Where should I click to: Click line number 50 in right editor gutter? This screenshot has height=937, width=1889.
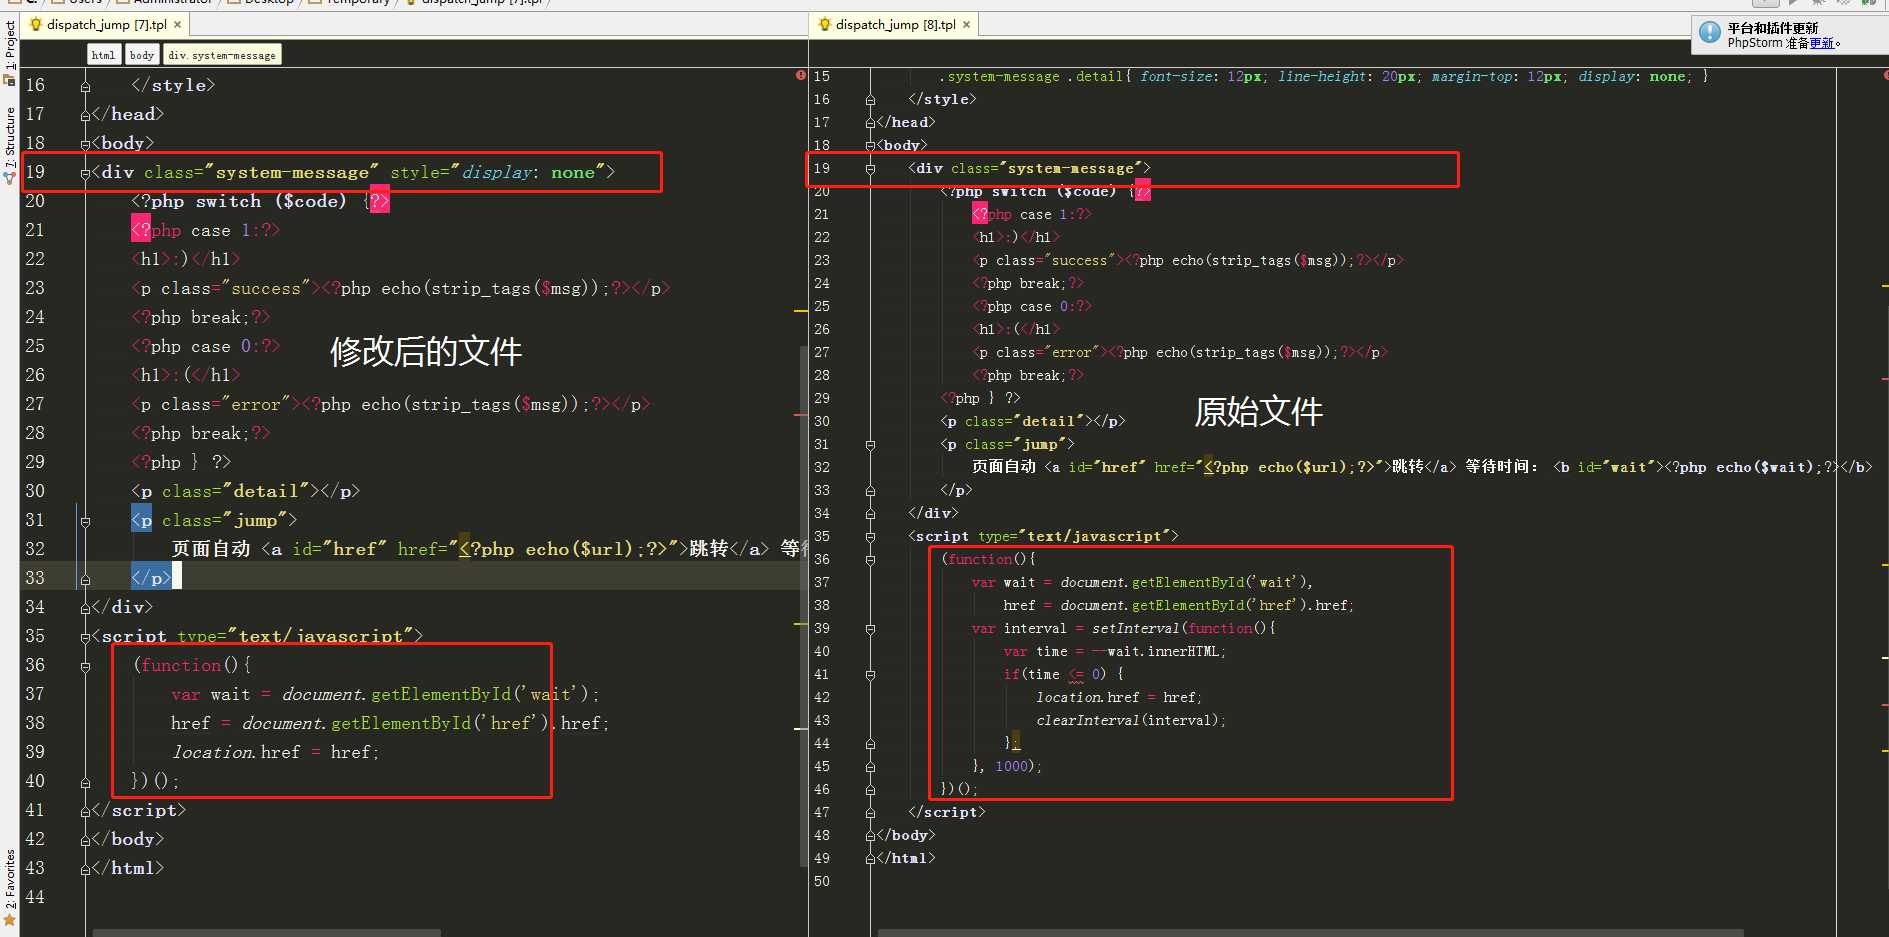[822, 881]
